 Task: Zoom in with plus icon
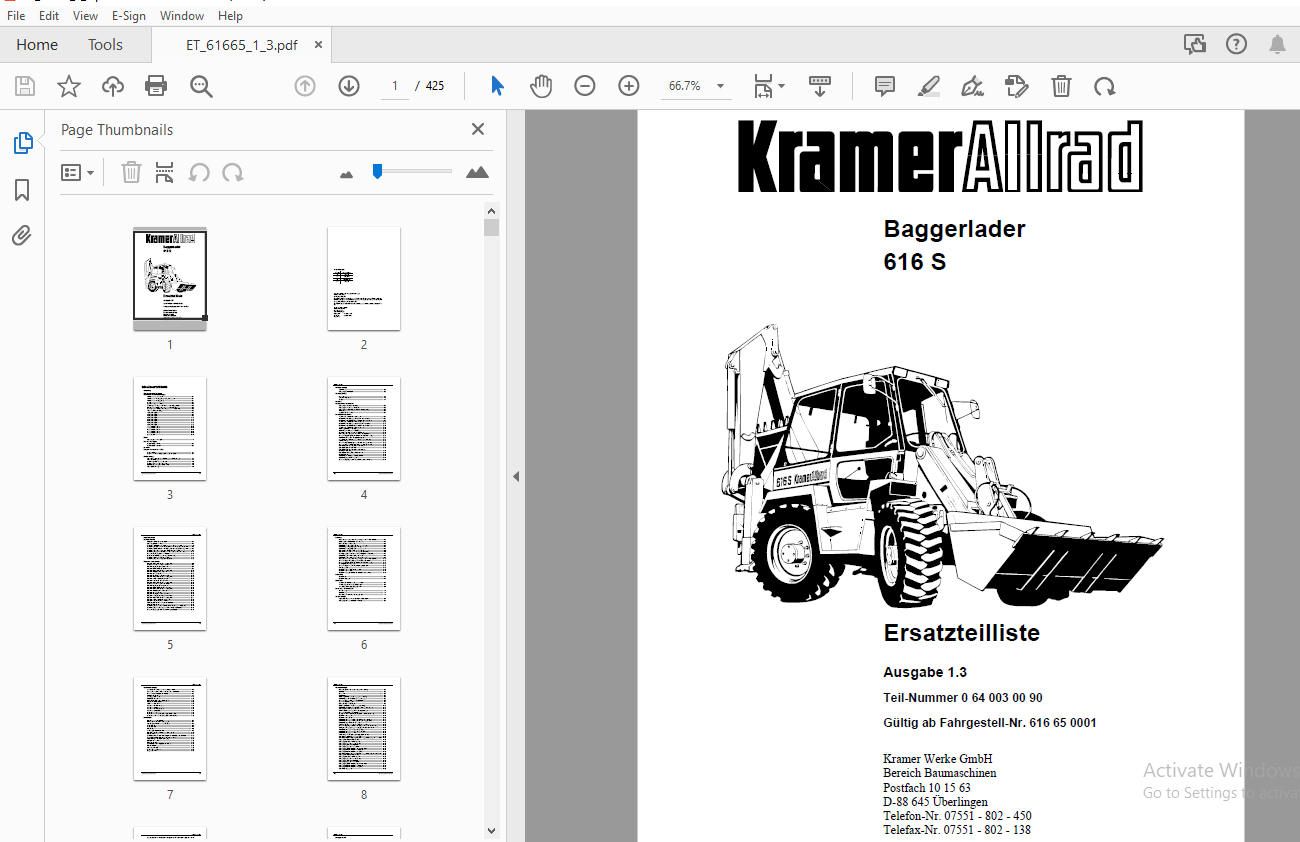coord(629,86)
